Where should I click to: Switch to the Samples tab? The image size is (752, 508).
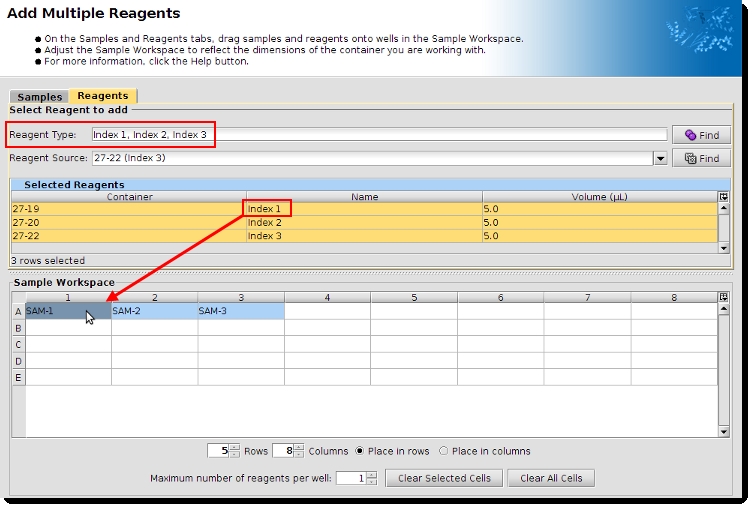[40, 97]
